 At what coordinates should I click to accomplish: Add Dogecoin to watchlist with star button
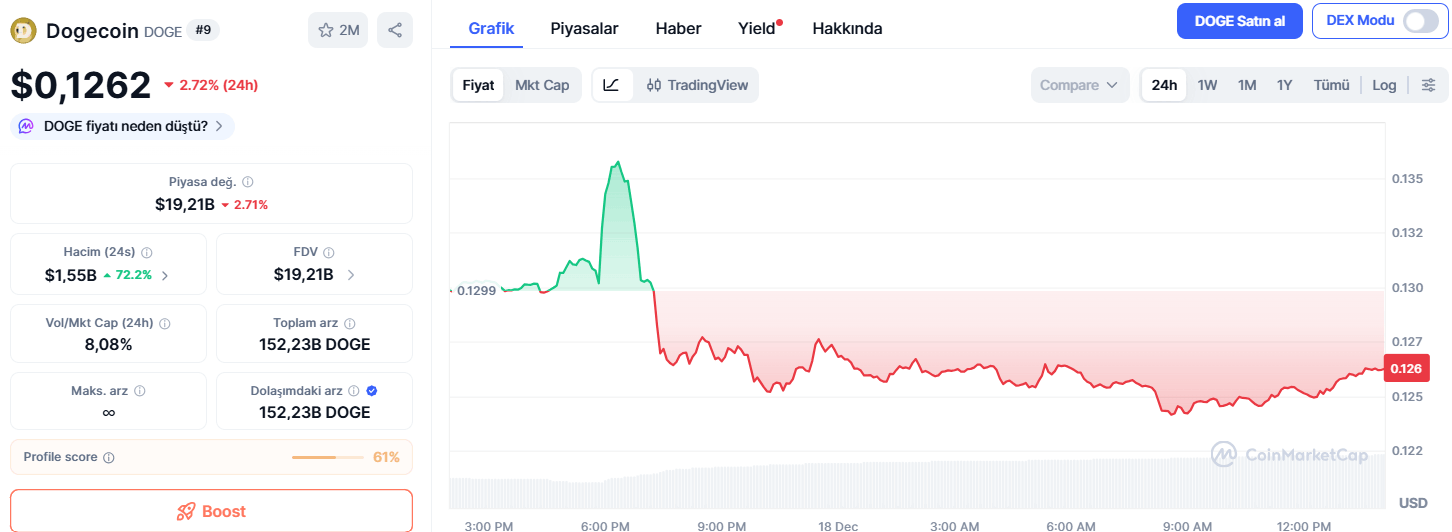(x=338, y=30)
